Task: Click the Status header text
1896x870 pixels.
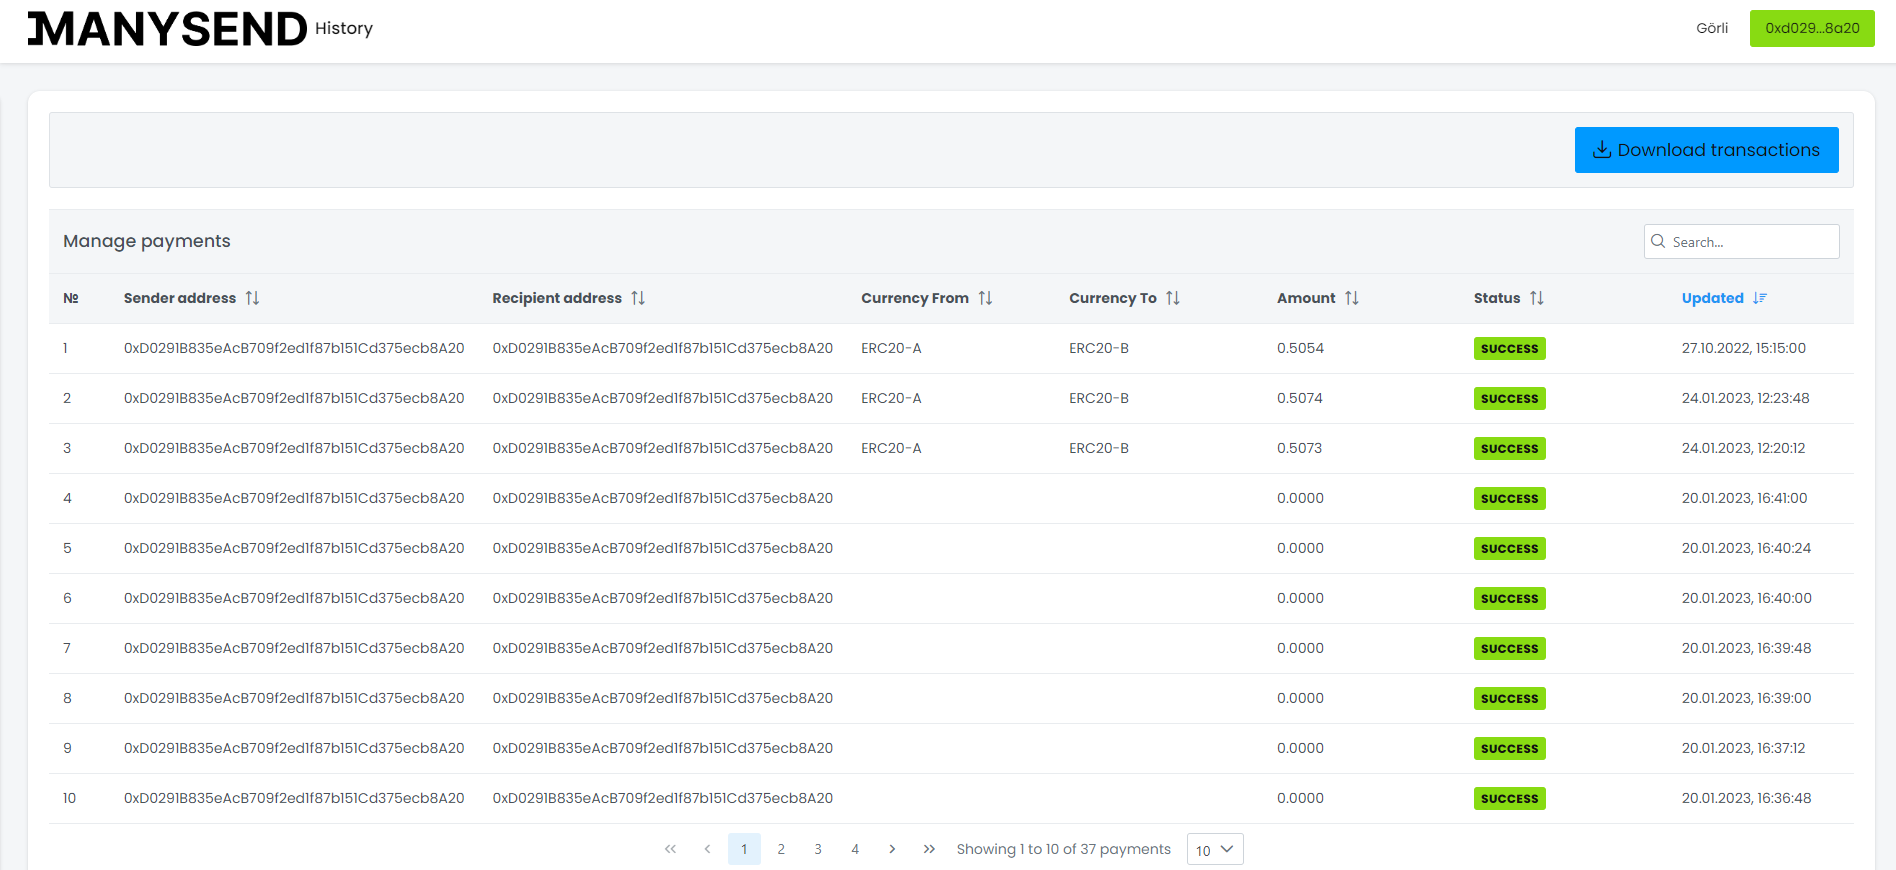Action: (1497, 298)
